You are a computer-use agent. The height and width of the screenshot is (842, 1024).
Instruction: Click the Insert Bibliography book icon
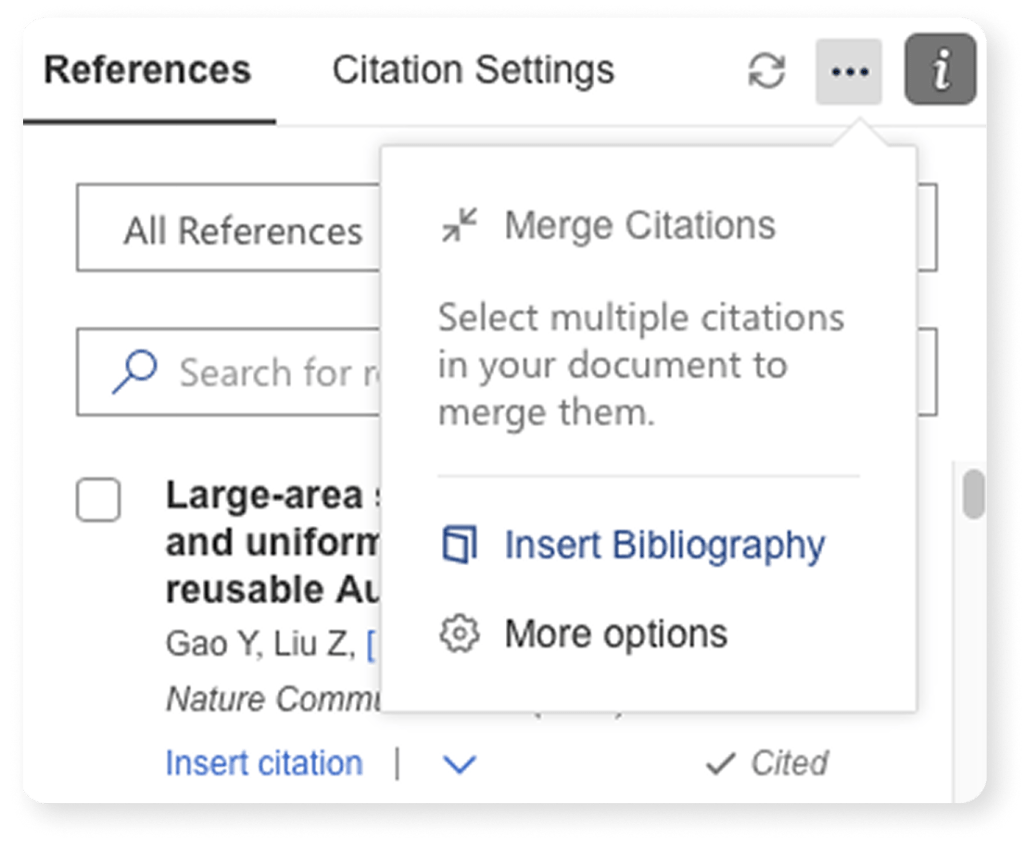460,546
